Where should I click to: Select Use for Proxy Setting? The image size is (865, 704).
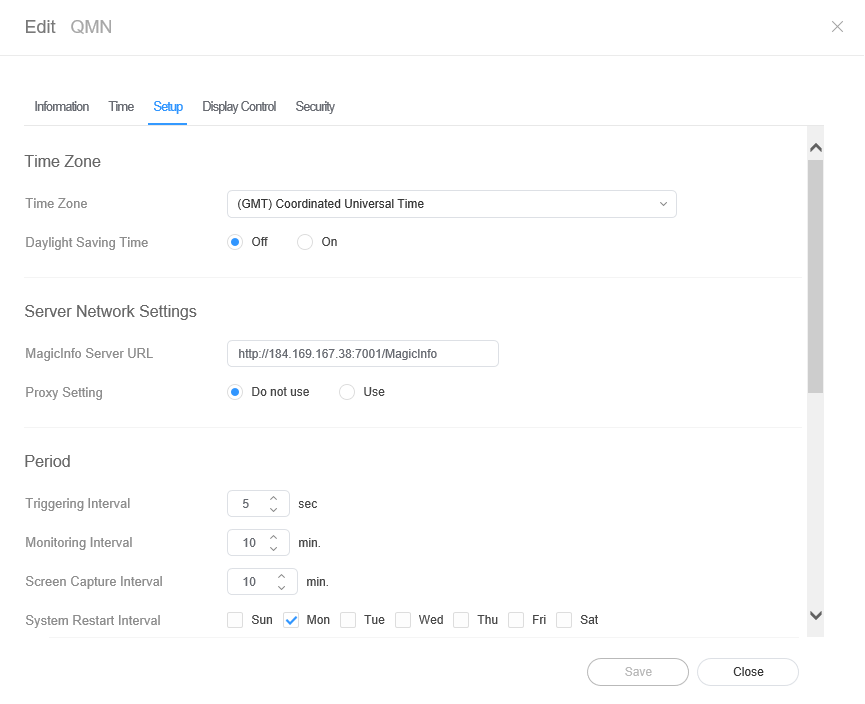347,392
